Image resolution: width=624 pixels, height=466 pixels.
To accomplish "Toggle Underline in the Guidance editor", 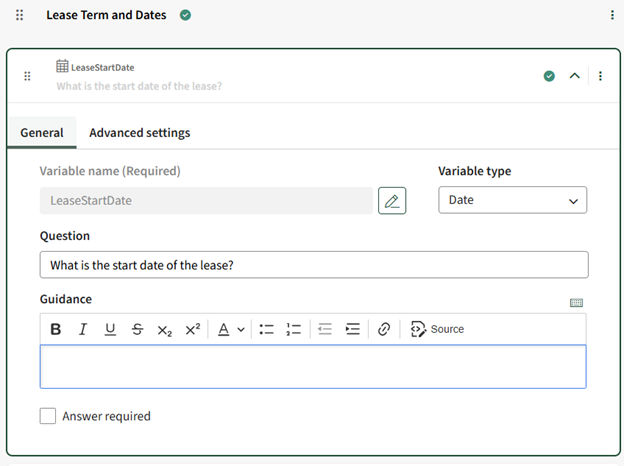I will click(110, 329).
